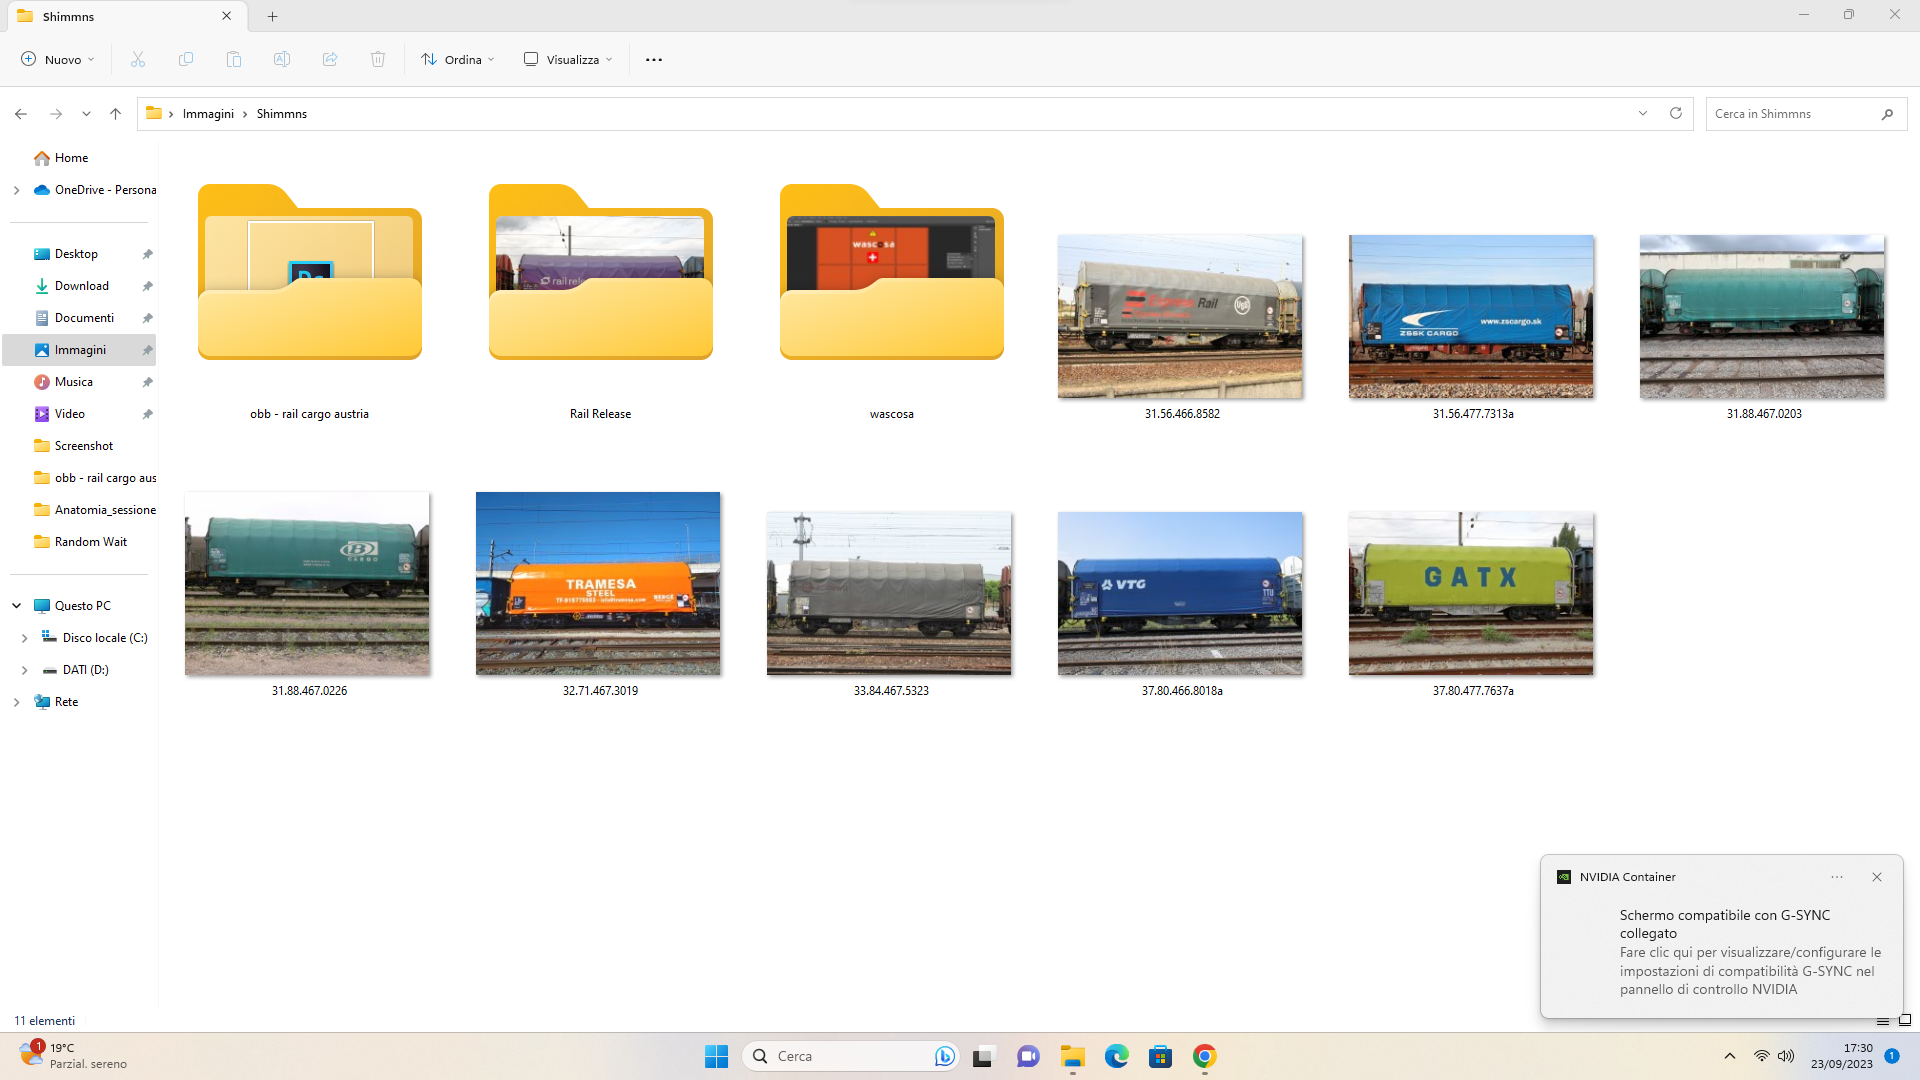Open recent locations dropdown arrow
This screenshot has height=1080, width=1920.
[x=87, y=114]
